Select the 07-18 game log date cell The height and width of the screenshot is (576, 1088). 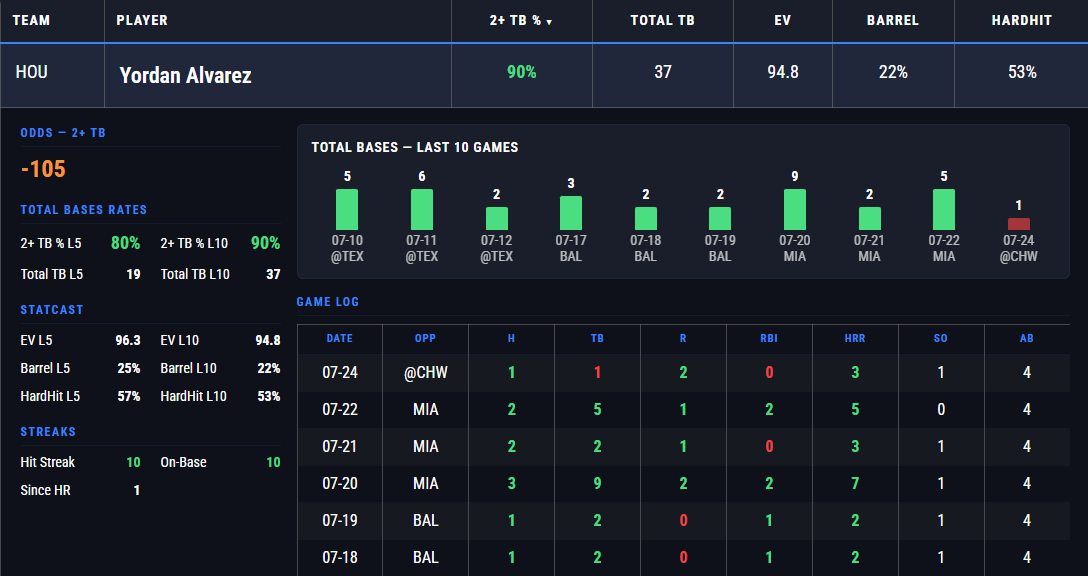pyautogui.click(x=340, y=557)
